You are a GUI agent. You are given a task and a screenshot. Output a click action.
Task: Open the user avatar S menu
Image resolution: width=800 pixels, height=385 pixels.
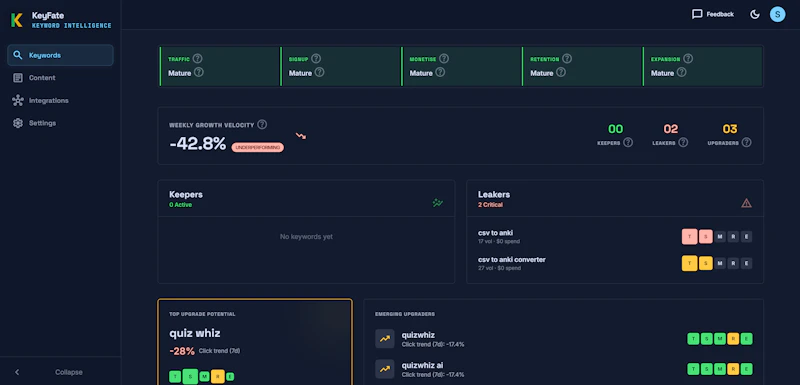pyautogui.click(x=778, y=14)
